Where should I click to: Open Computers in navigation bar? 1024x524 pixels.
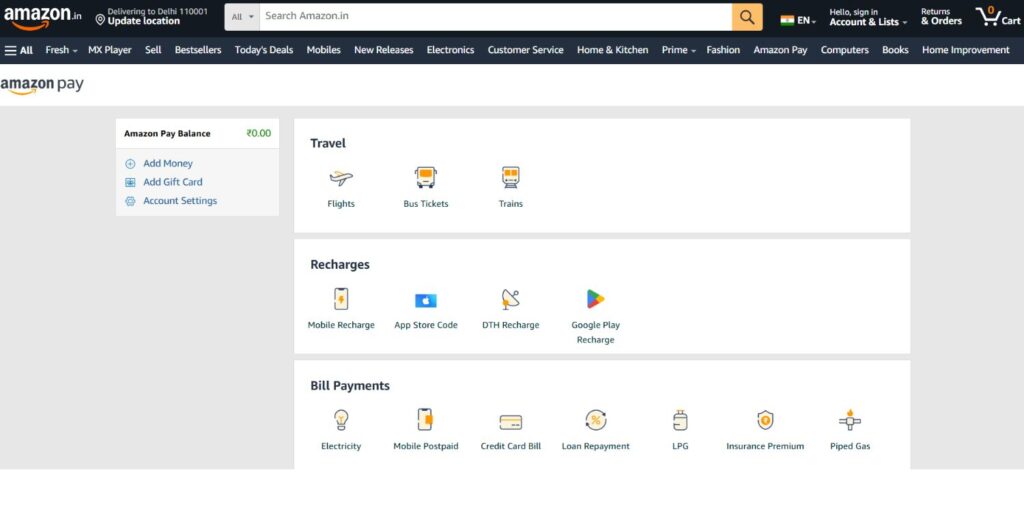[x=844, y=50]
